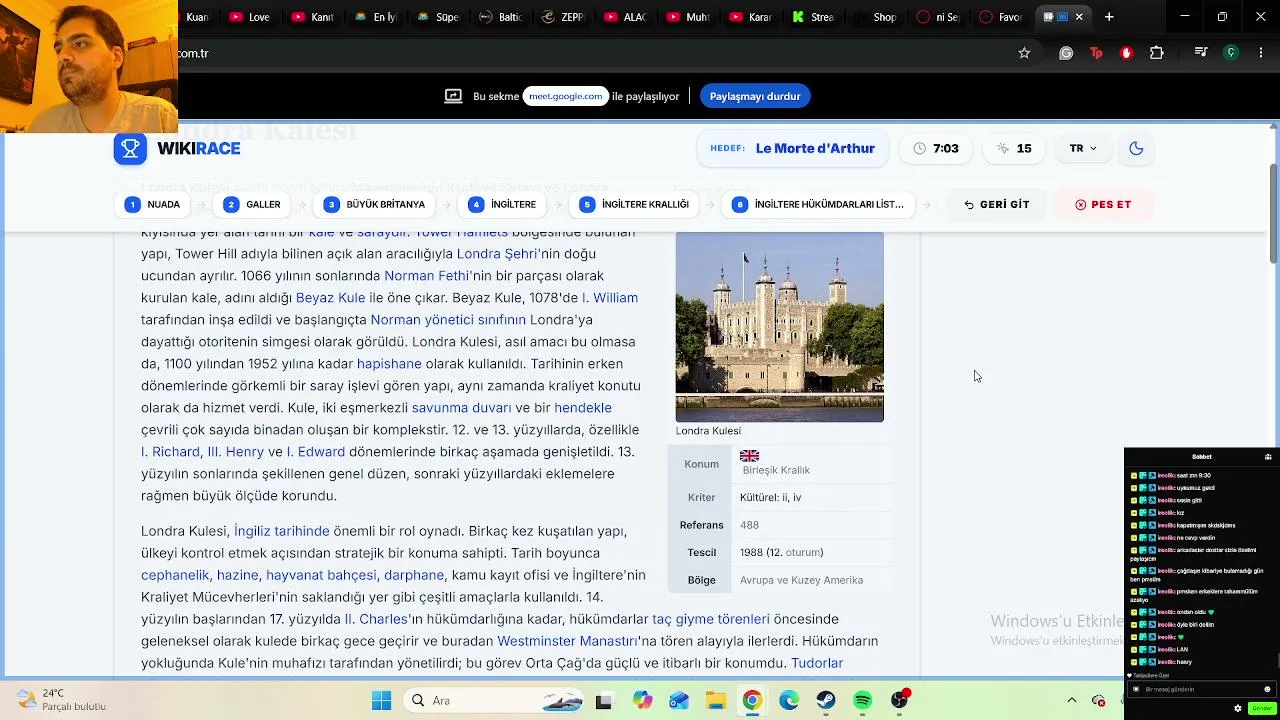Open the Londra Şehri link
Image resolution: width=1280 pixels, height=720 pixels.
point(498,254)
